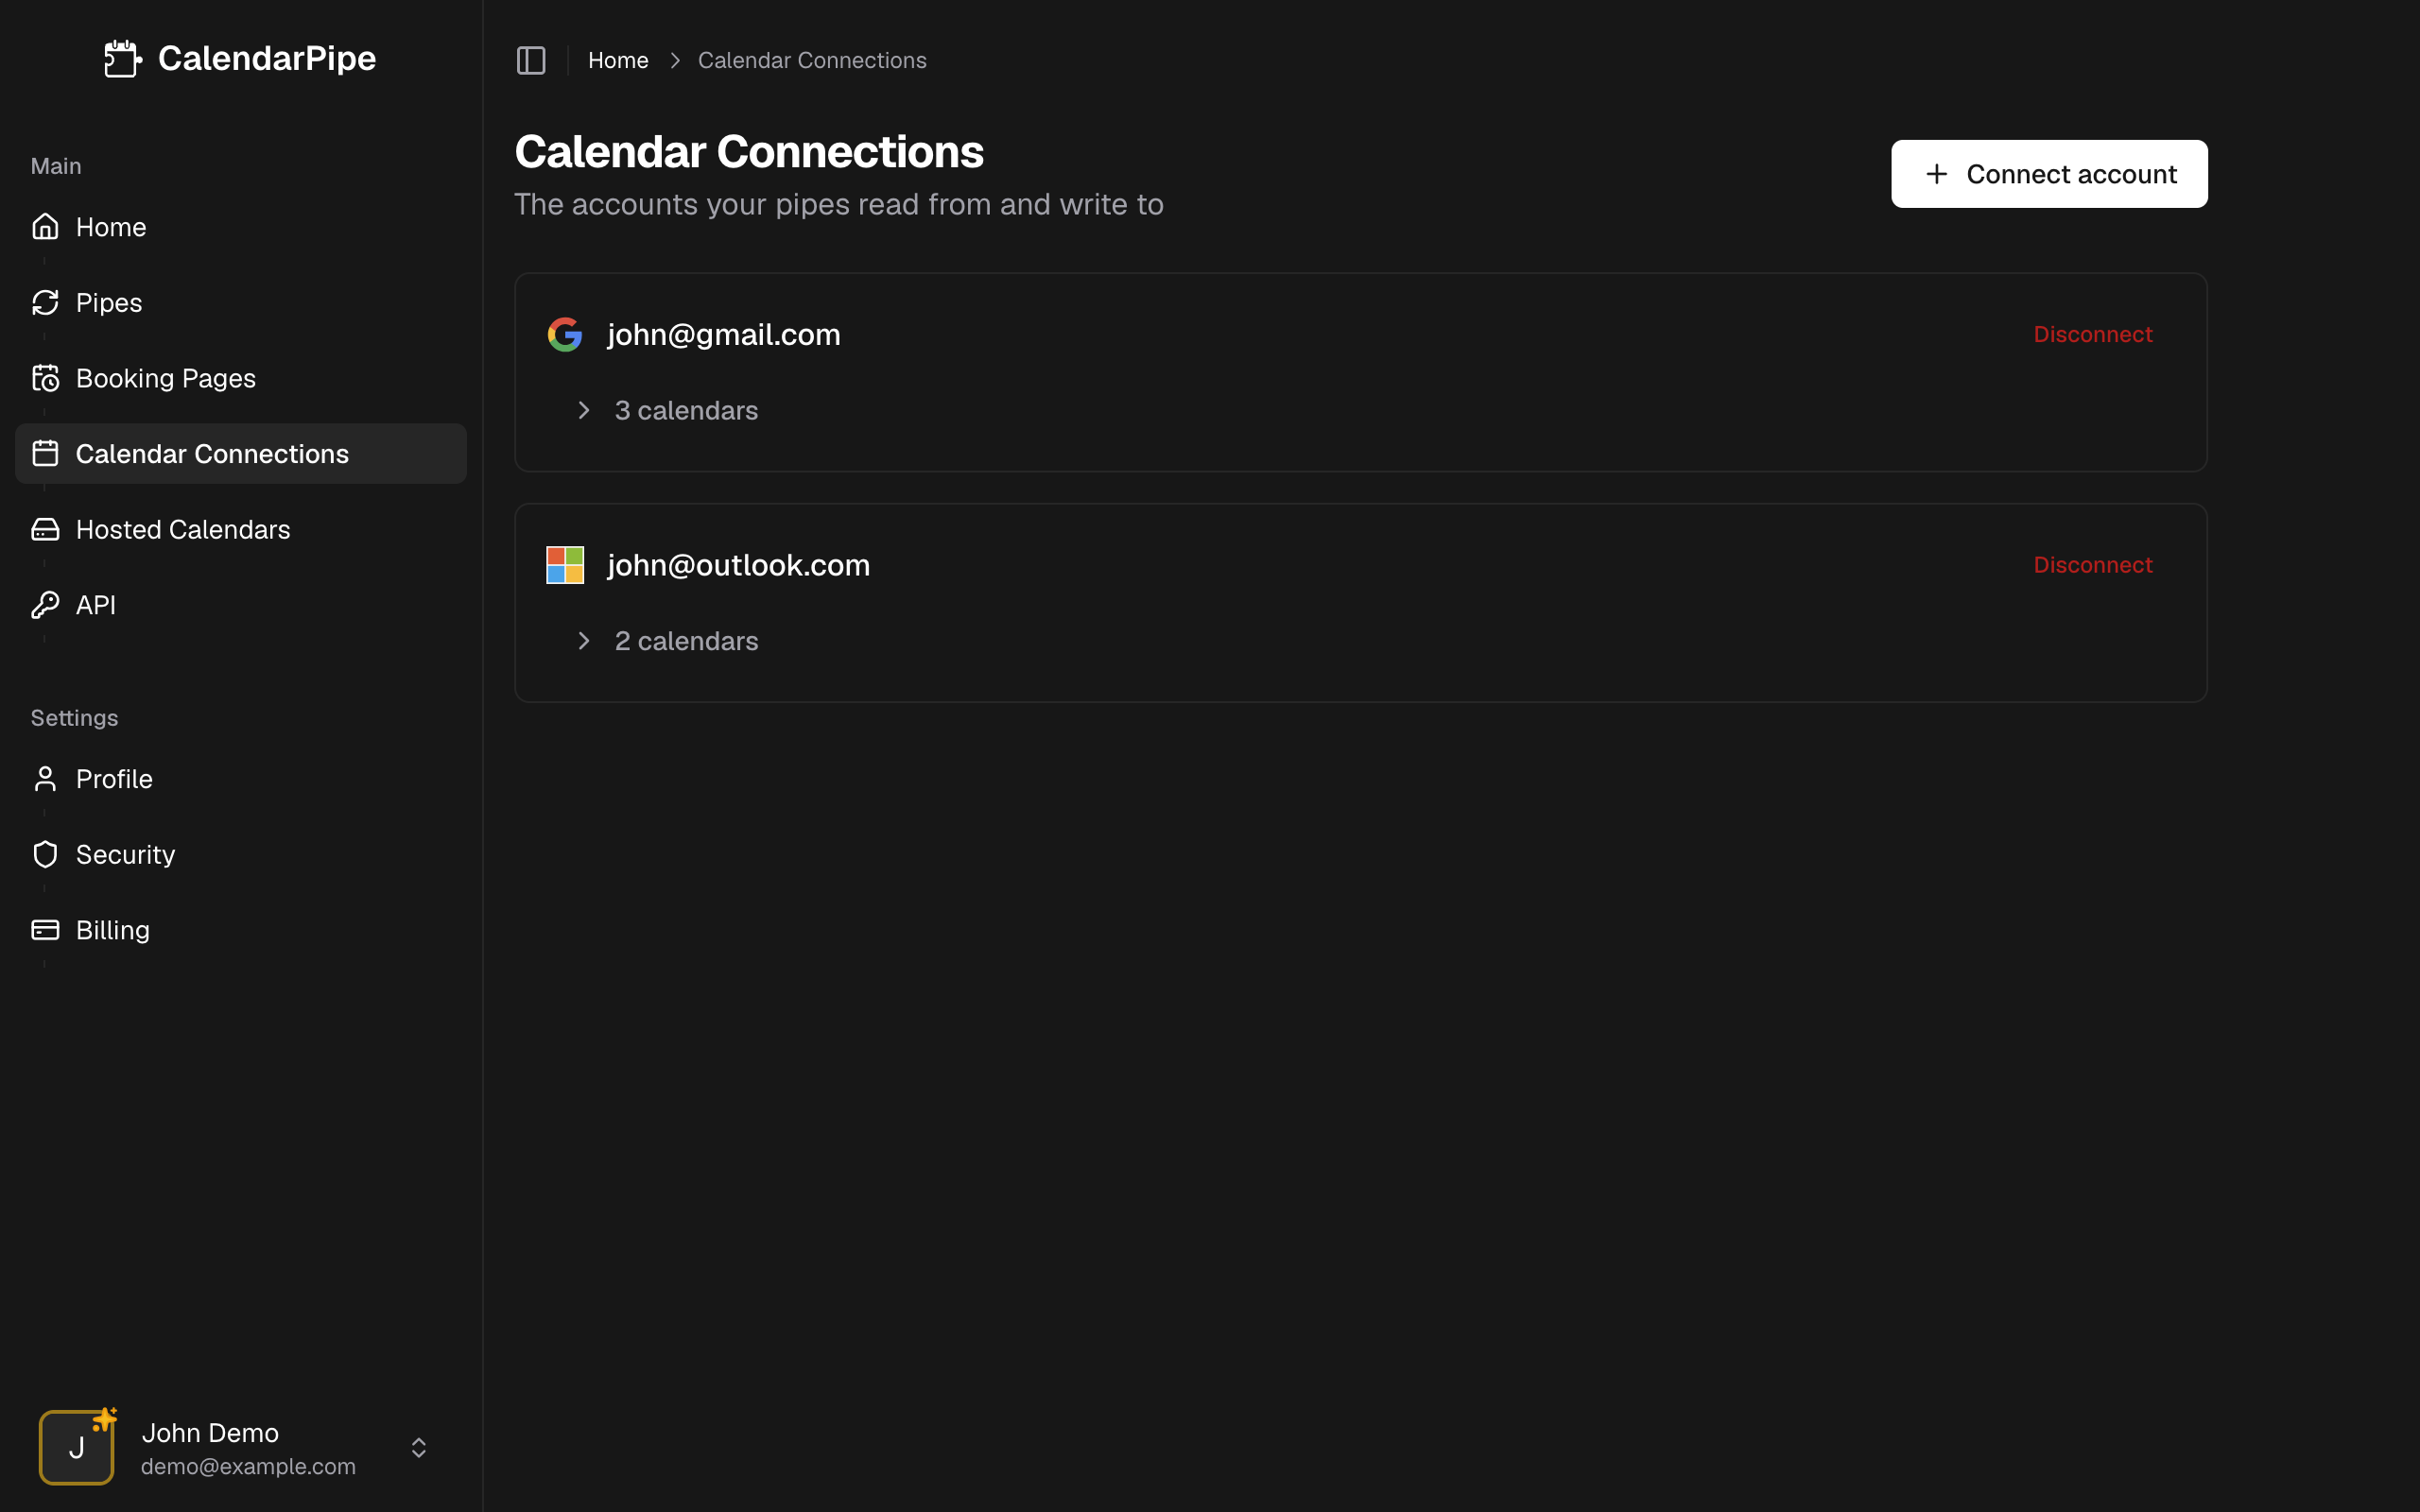The image size is (2420, 1512).
Task: Open the Security settings item
Action: 240,854
